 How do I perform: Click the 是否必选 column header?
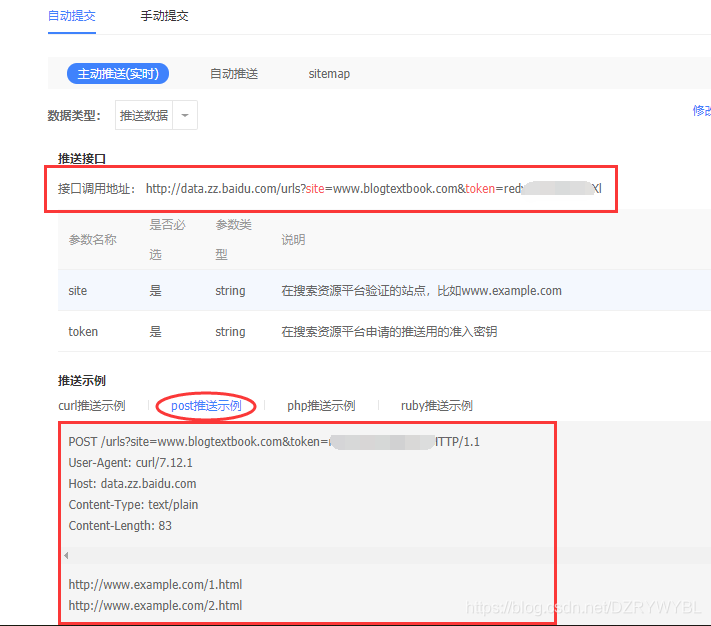167,239
